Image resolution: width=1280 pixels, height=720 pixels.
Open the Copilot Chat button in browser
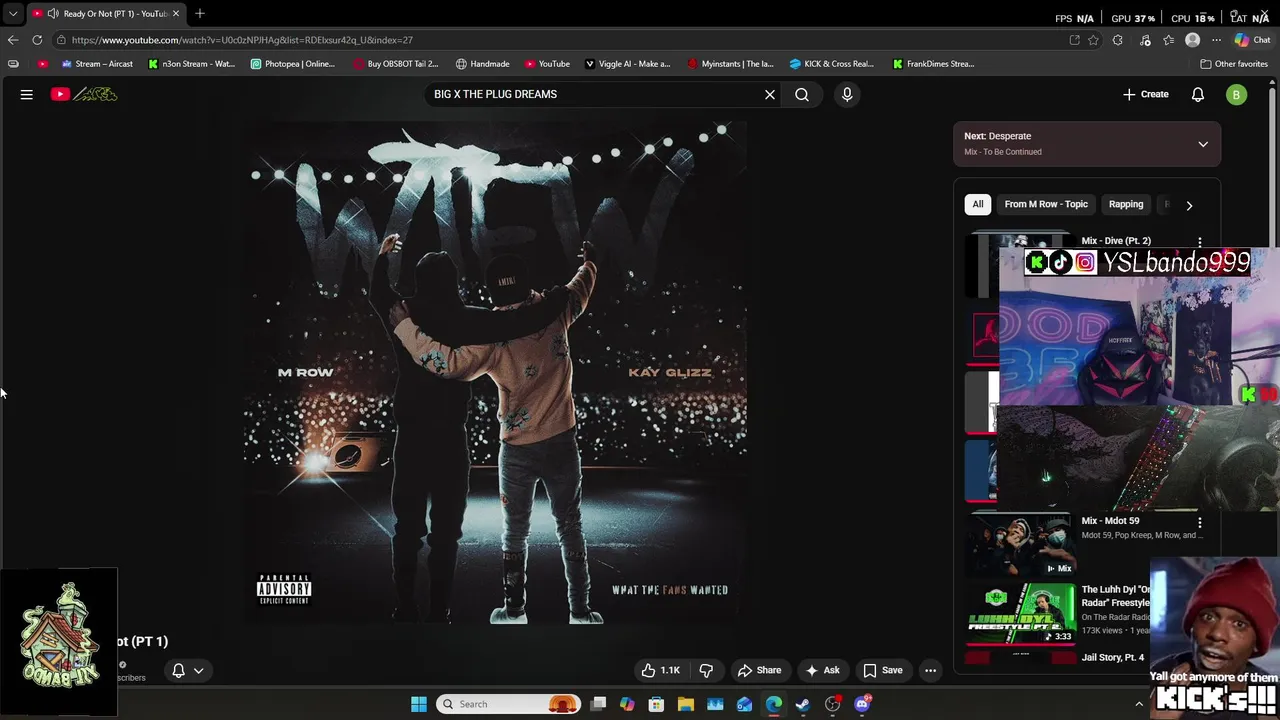(1252, 40)
